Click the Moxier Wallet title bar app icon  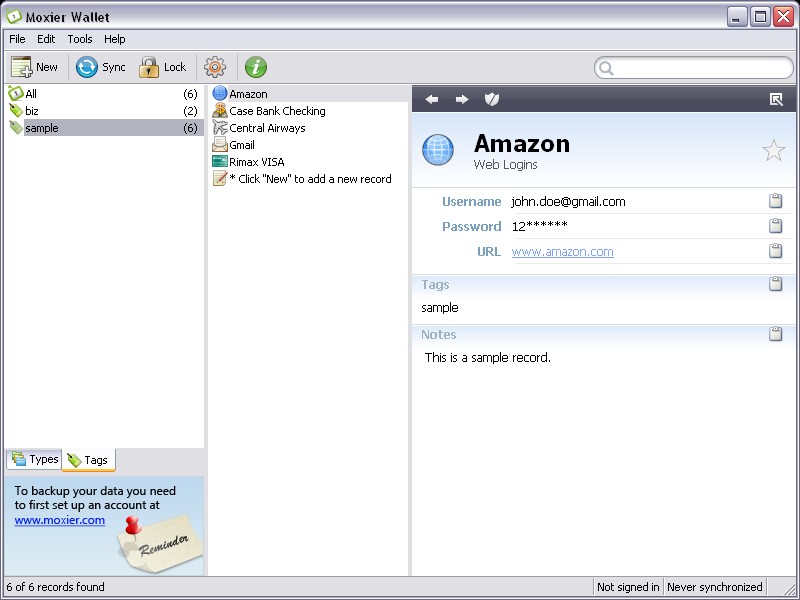click(14, 16)
